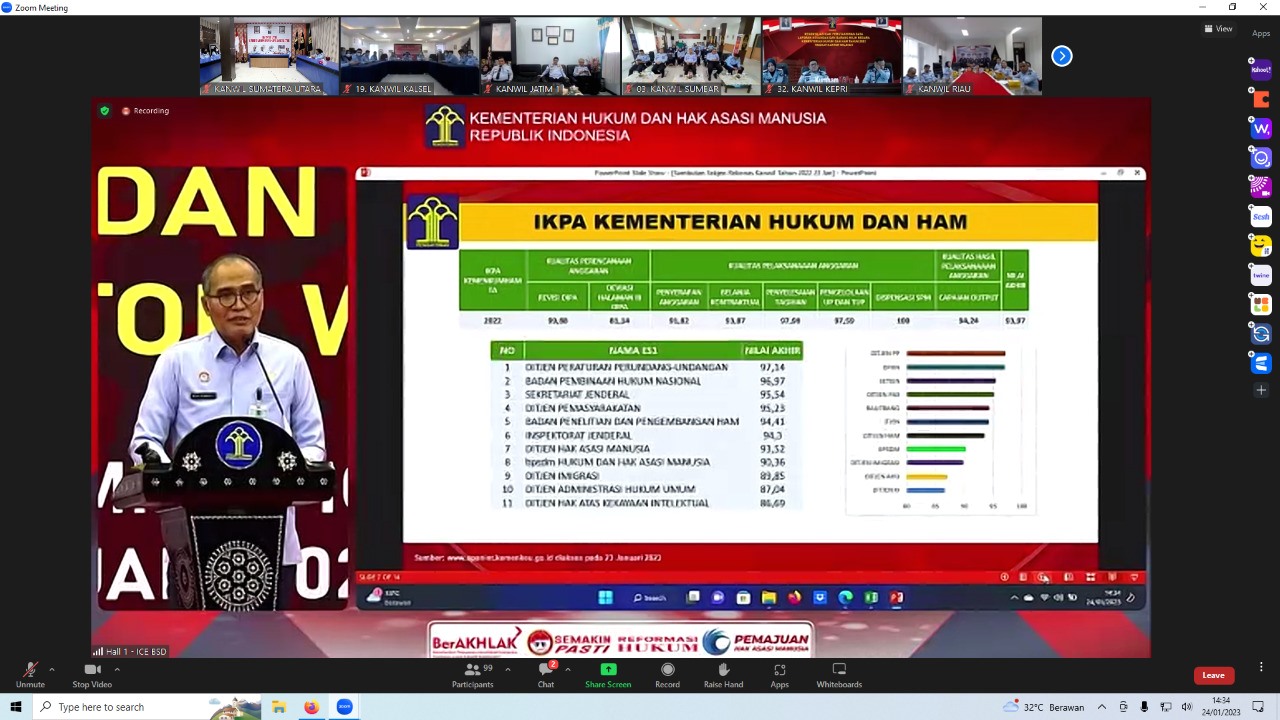
Task: Expand the Participants options chevron
Action: coord(508,669)
